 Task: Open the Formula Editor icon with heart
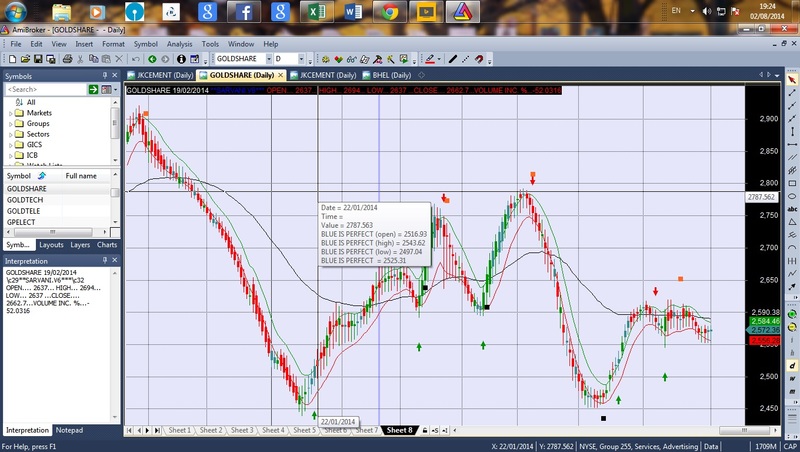[x=338, y=59]
